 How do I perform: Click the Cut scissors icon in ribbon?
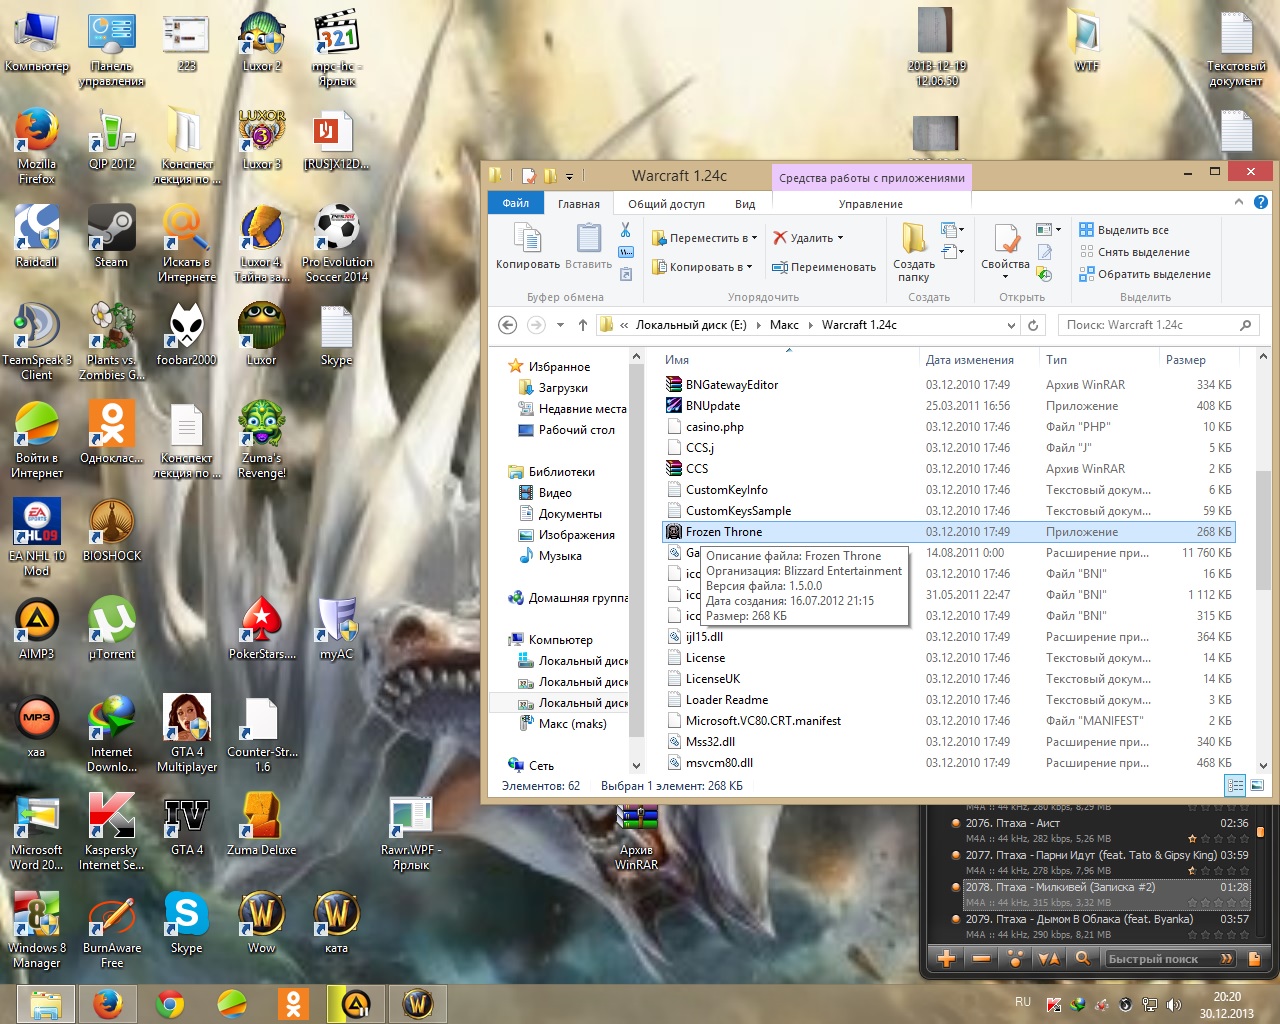(626, 231)
